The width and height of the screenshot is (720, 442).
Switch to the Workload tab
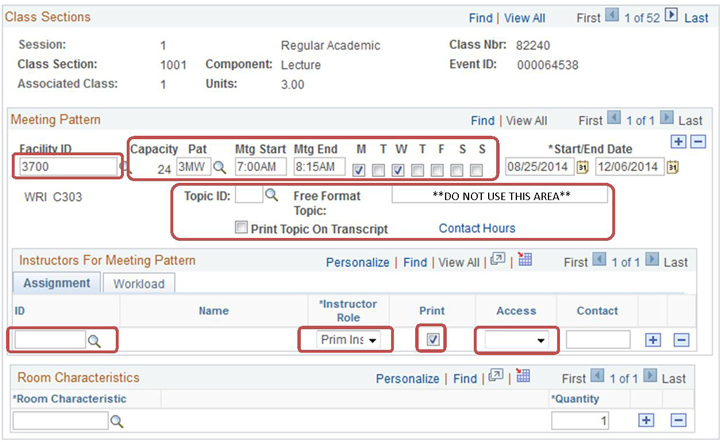139,283
